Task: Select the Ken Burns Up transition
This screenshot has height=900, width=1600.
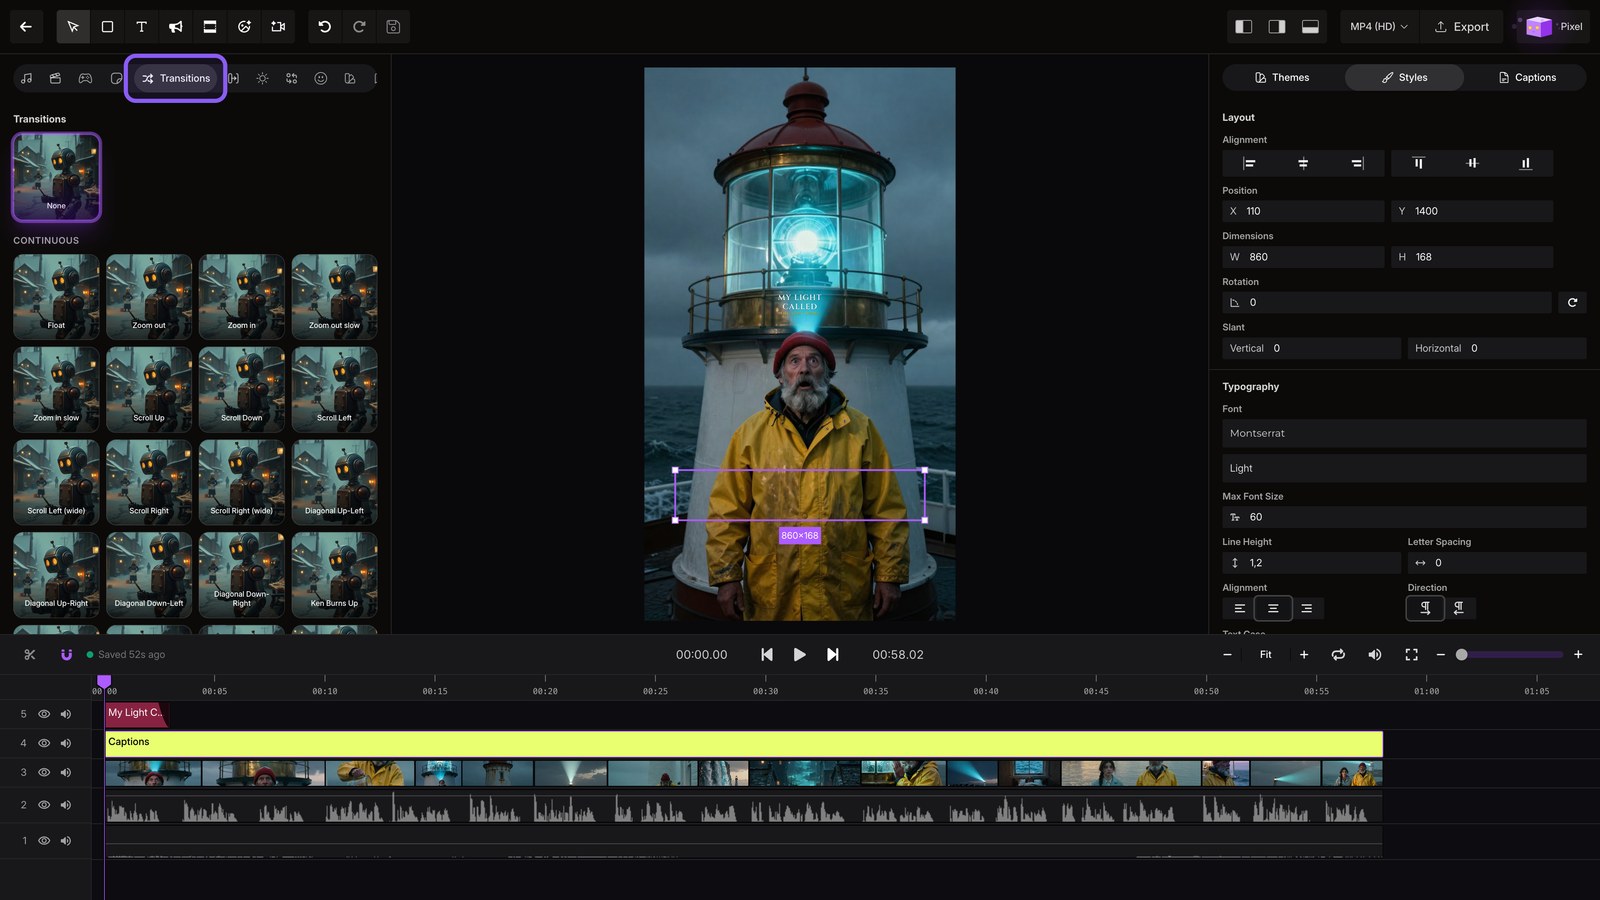Action: [334, 575]
